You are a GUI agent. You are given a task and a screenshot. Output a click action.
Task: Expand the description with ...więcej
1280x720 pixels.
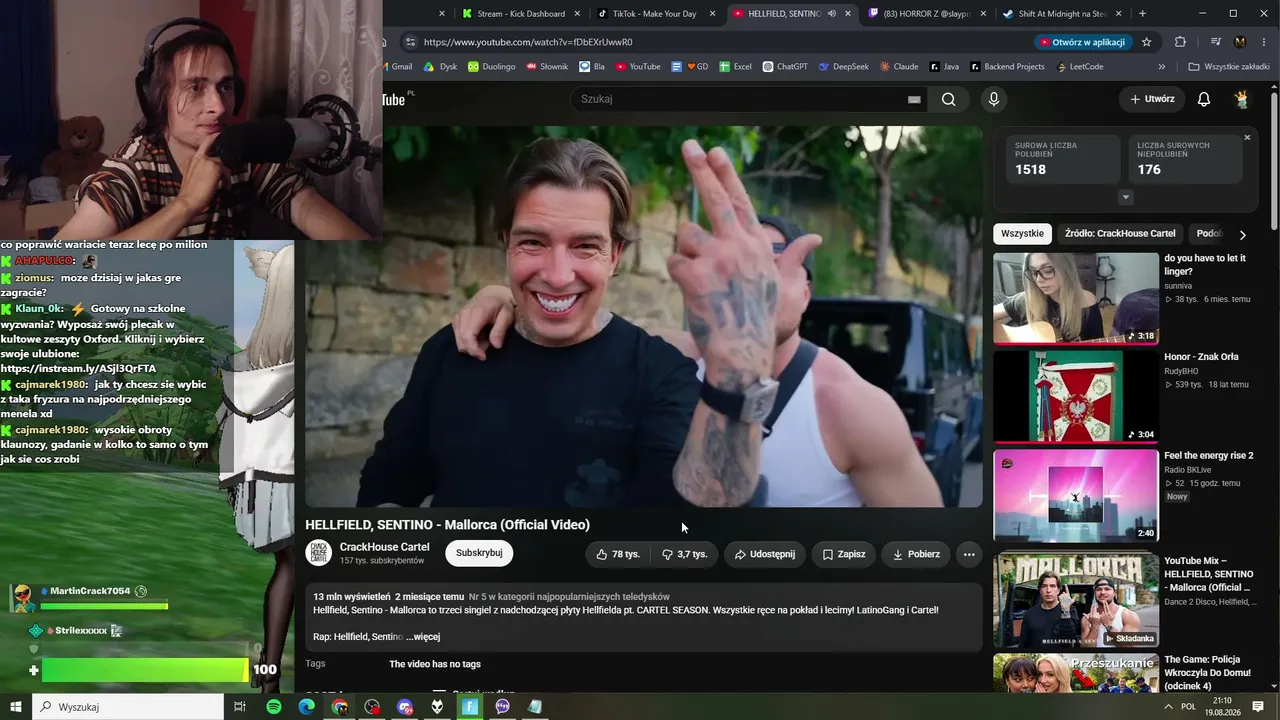423,637
